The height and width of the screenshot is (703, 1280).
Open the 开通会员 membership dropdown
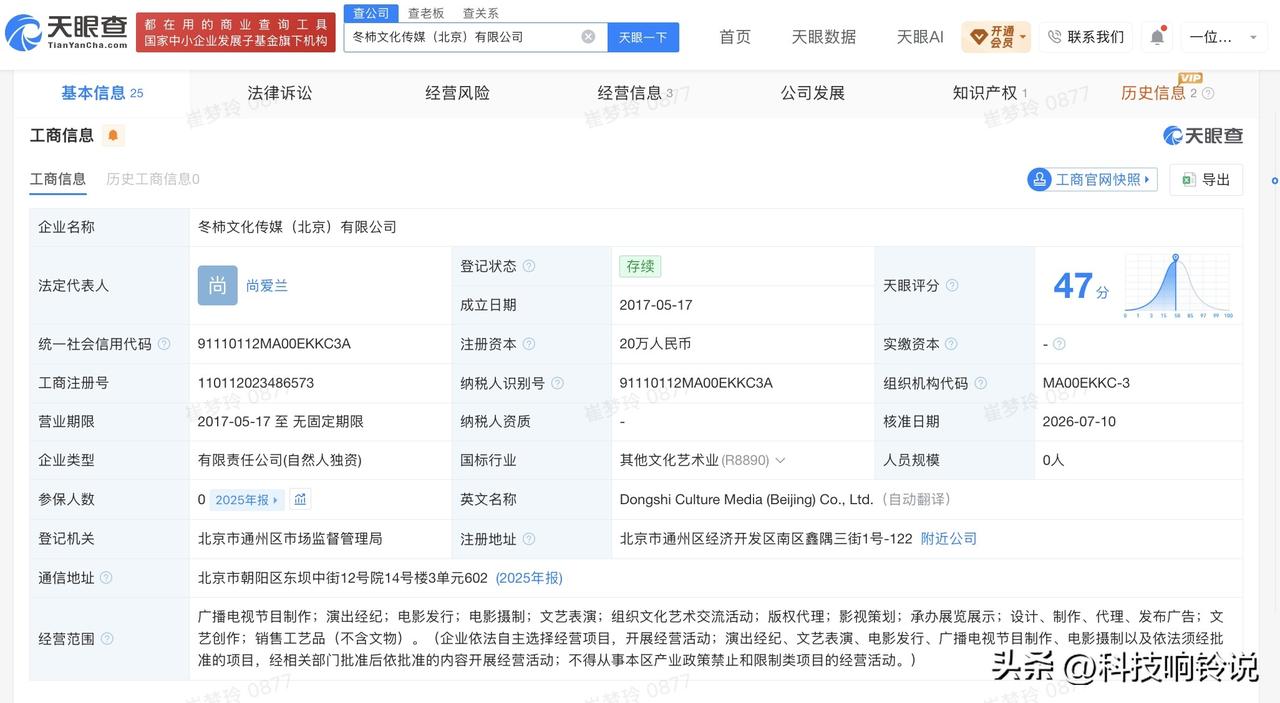[x=996, y=37]
